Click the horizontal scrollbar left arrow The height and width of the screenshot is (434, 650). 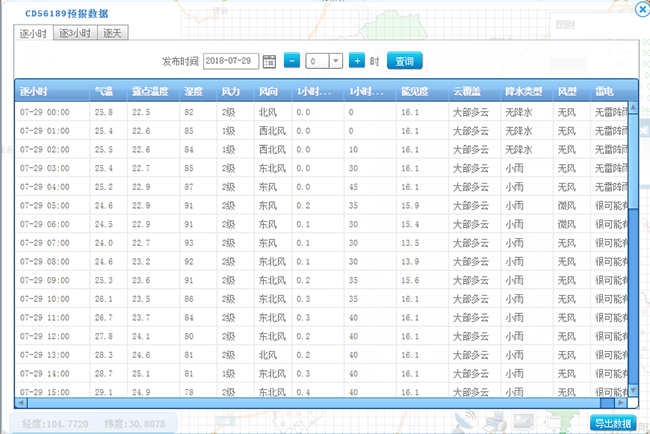coord(21,402)
